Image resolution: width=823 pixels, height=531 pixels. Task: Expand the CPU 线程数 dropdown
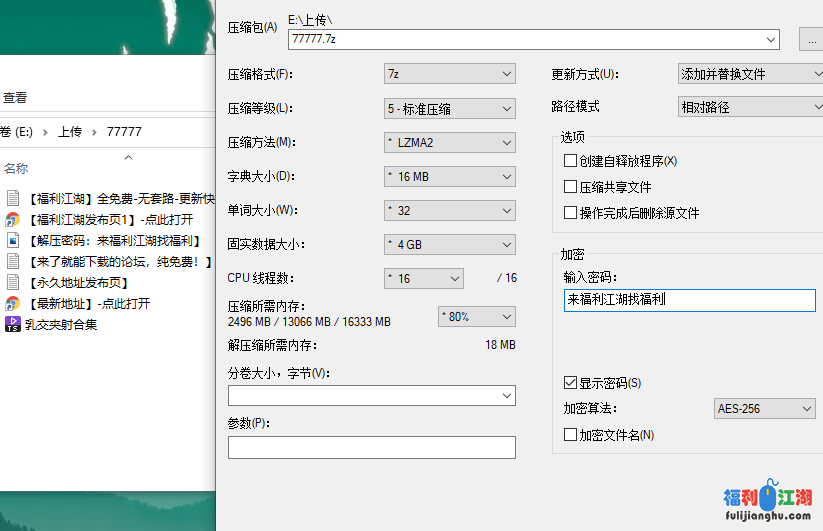pyautogui.click(x=424, y=278)
